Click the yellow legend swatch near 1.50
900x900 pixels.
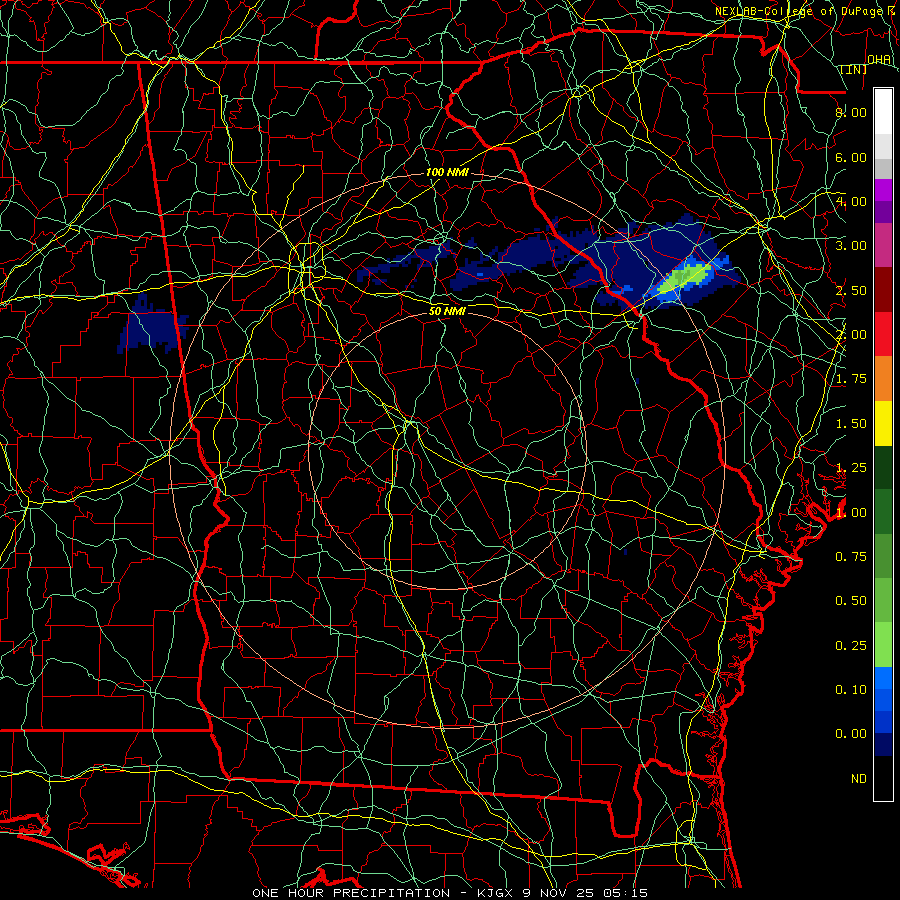tap(883, 423)
